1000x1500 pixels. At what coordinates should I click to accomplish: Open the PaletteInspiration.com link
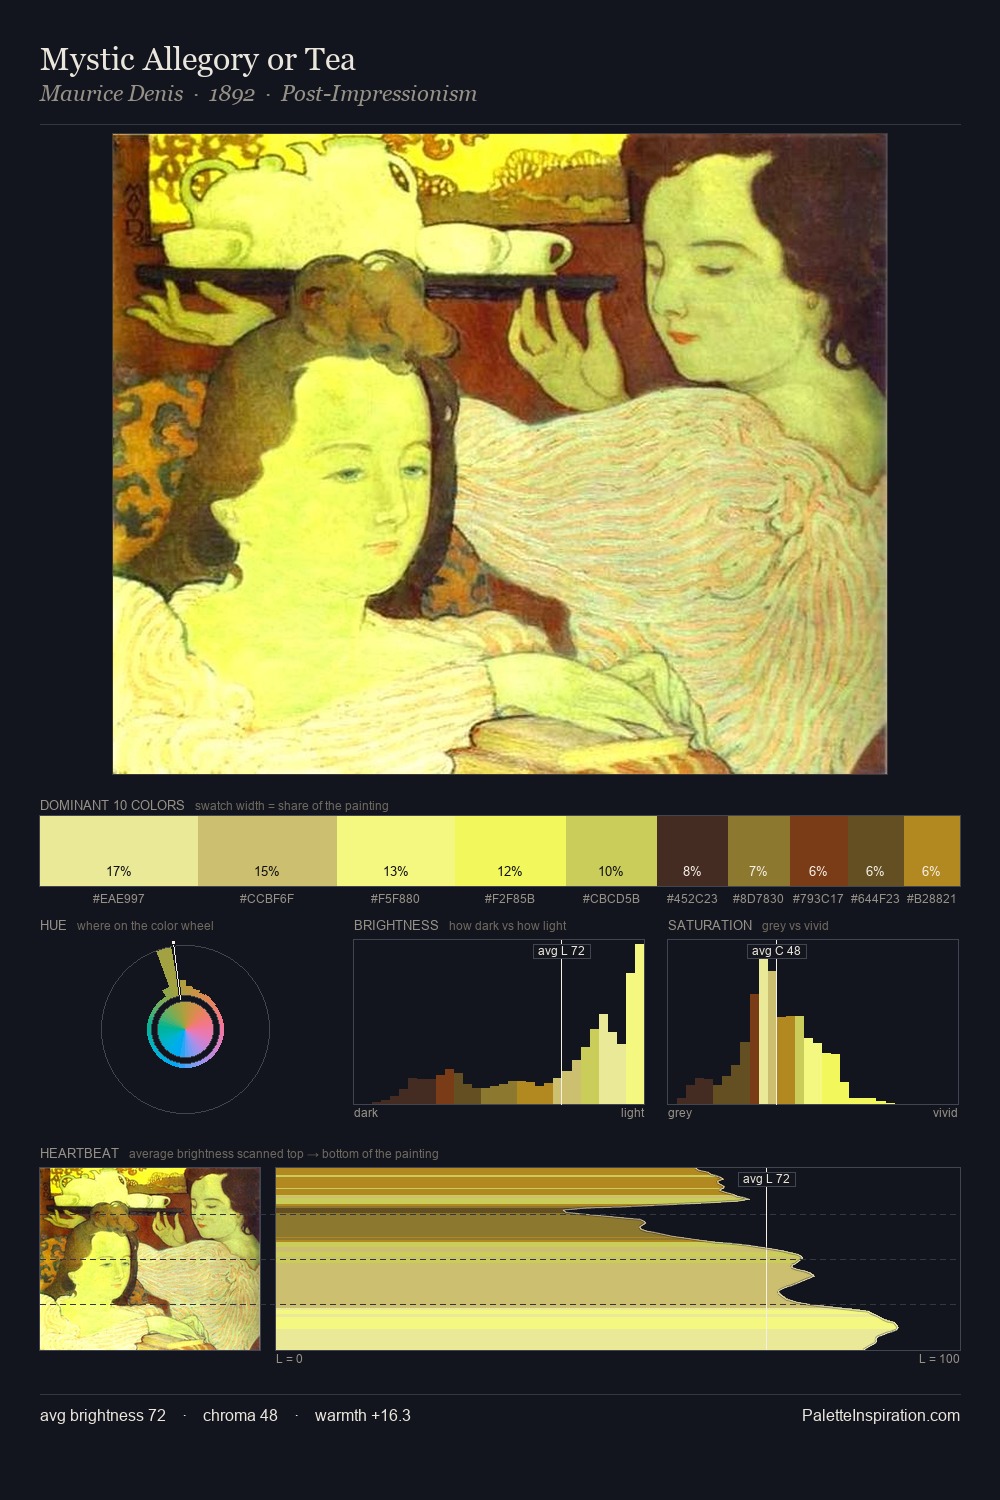pyautogui.click(x=881, y=1415)
